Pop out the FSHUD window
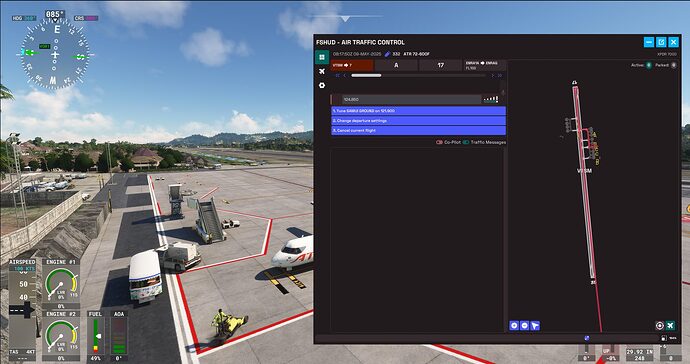690x364 pixels. pos(661,42)
